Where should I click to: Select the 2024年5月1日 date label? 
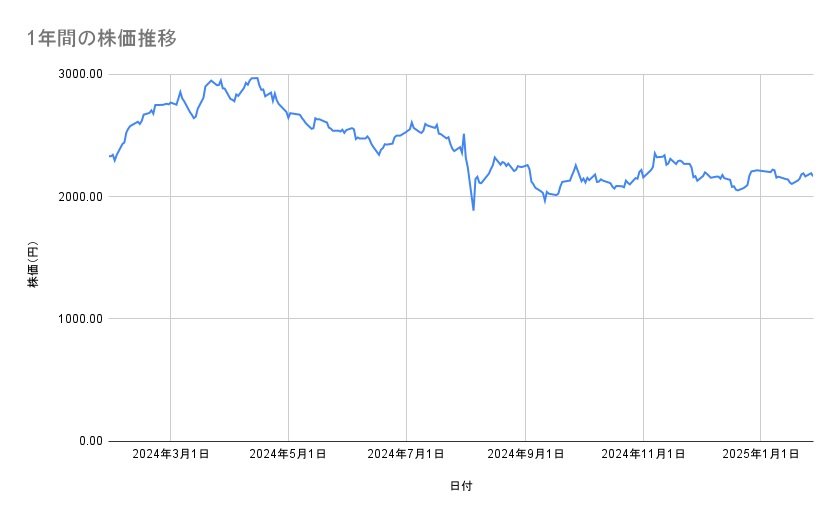pyautogui.click(x=288, y=454)
